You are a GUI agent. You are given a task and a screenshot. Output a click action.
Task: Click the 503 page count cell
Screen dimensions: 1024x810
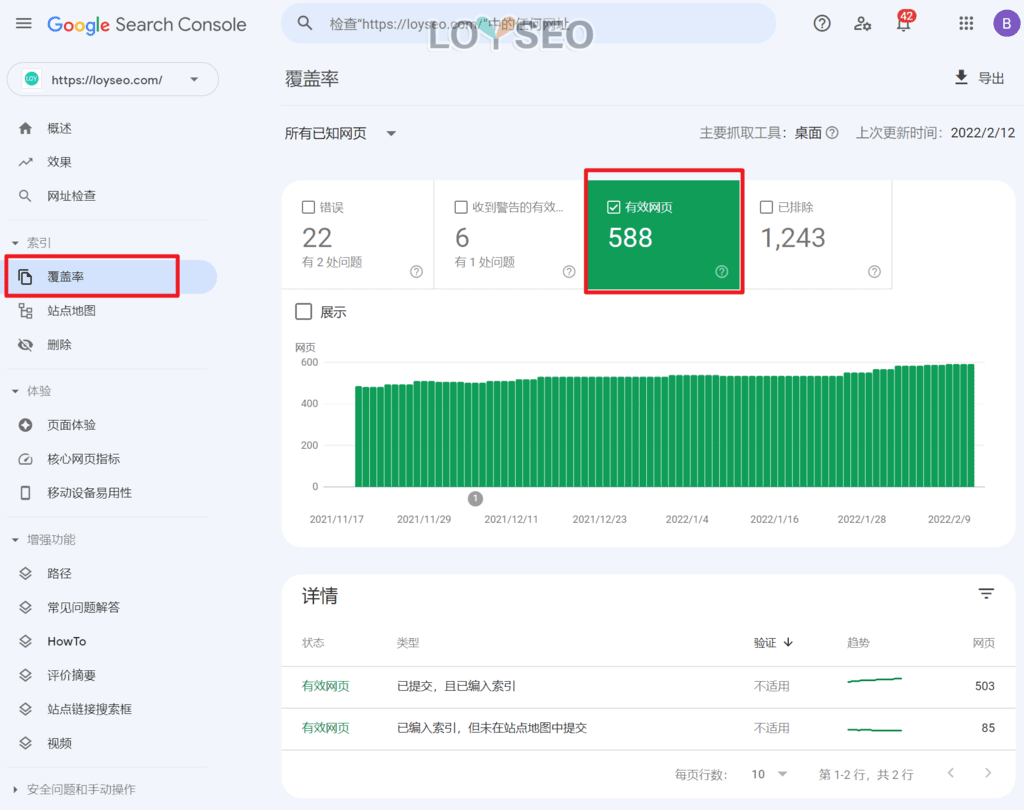[x=985, y=686]
